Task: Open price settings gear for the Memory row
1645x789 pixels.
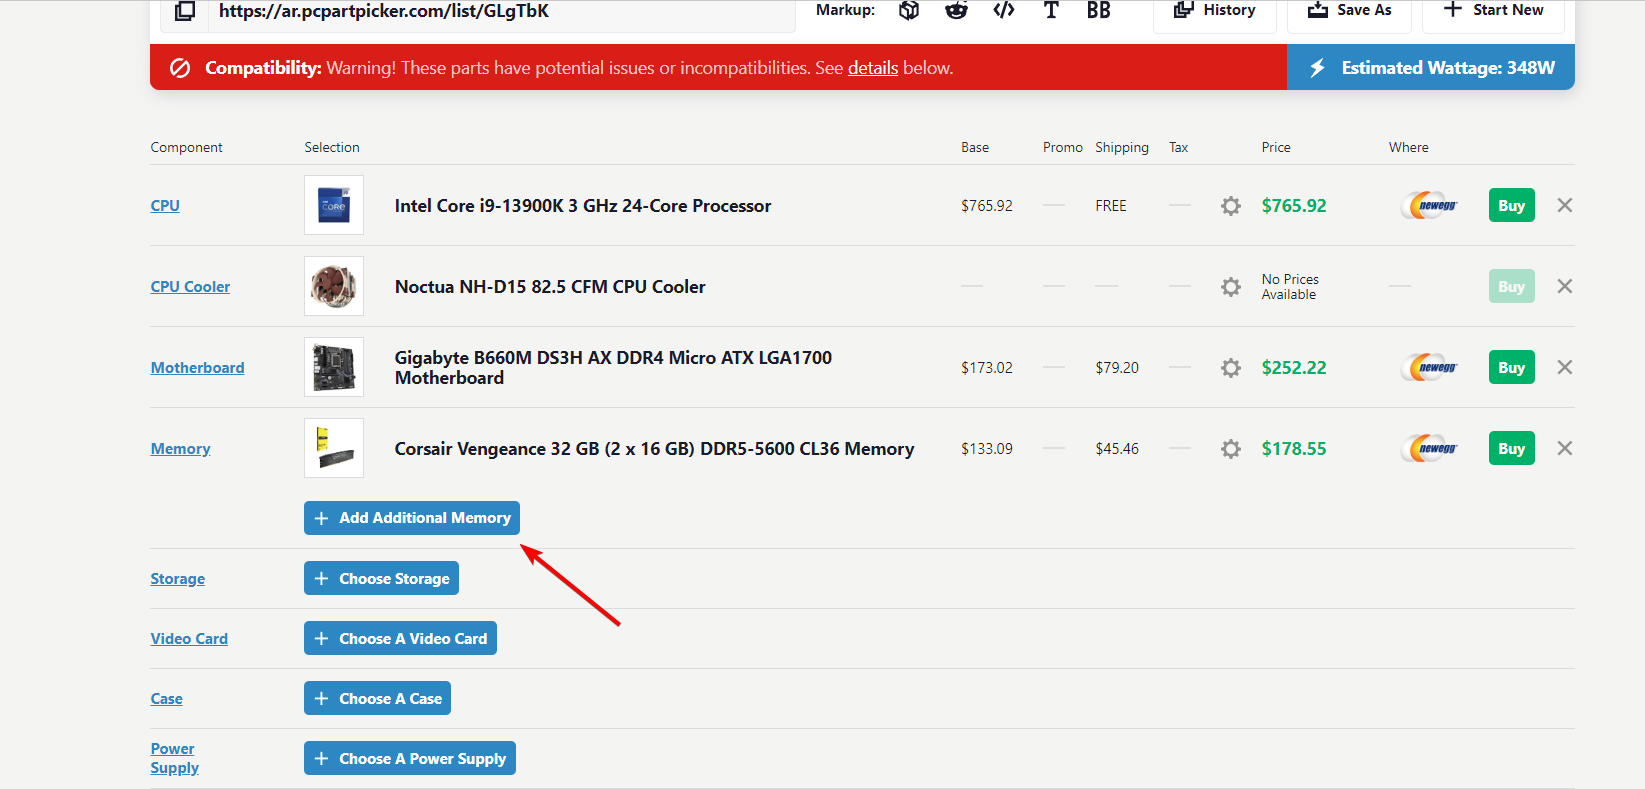Action: click(1231, 449)
